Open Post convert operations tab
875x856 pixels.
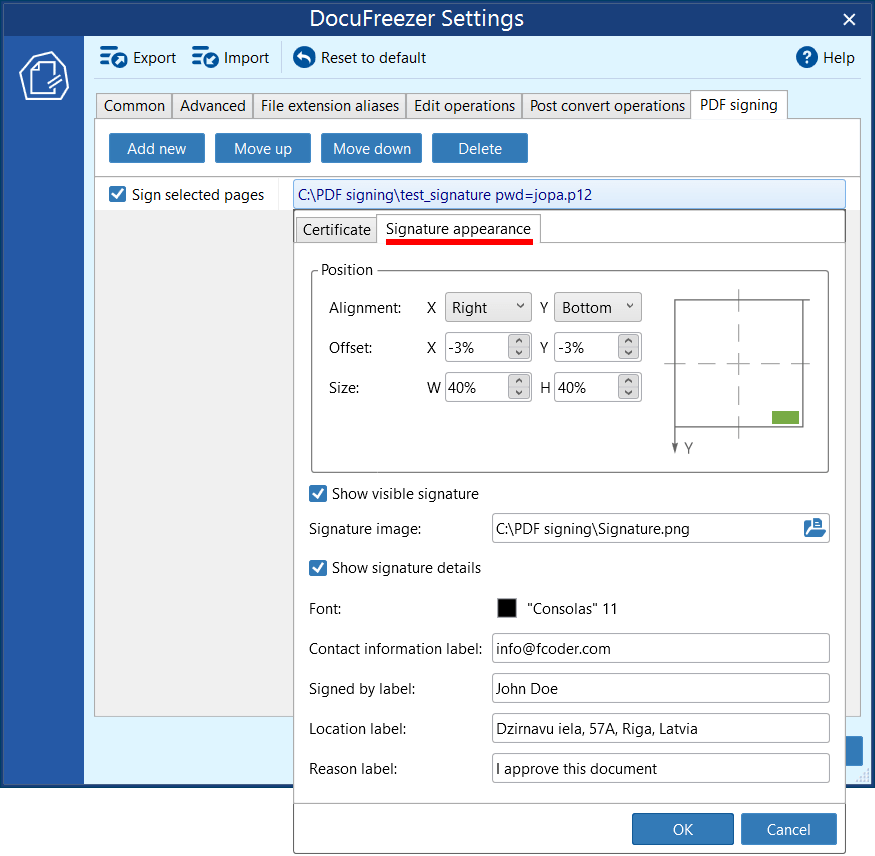607,105
